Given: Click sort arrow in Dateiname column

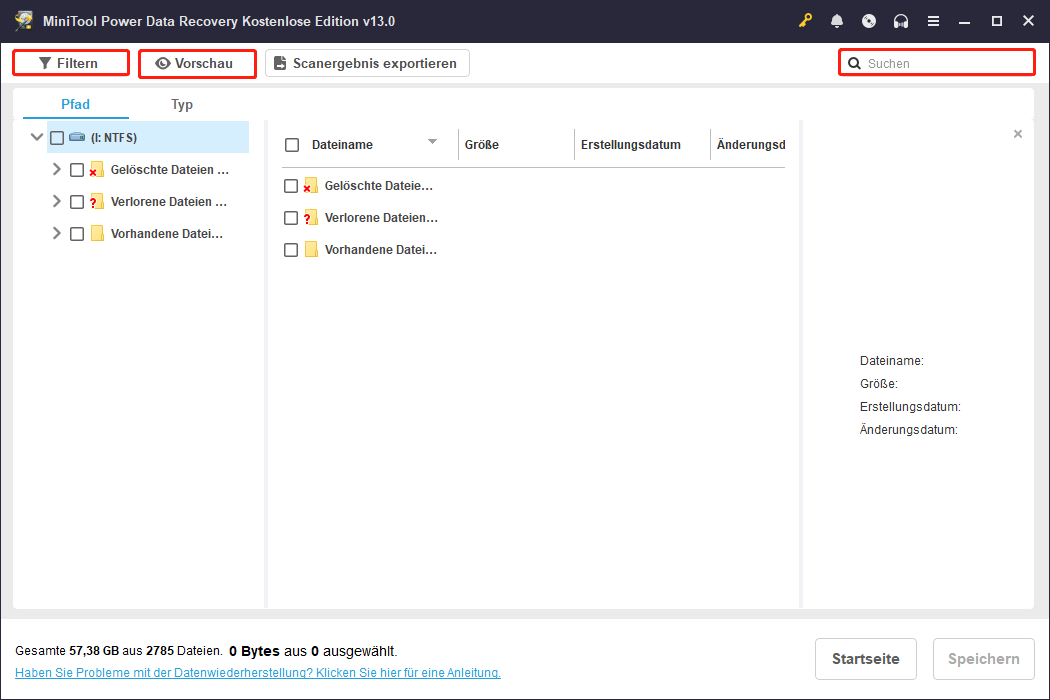Looking at the screenshot, I should (432, 141).
